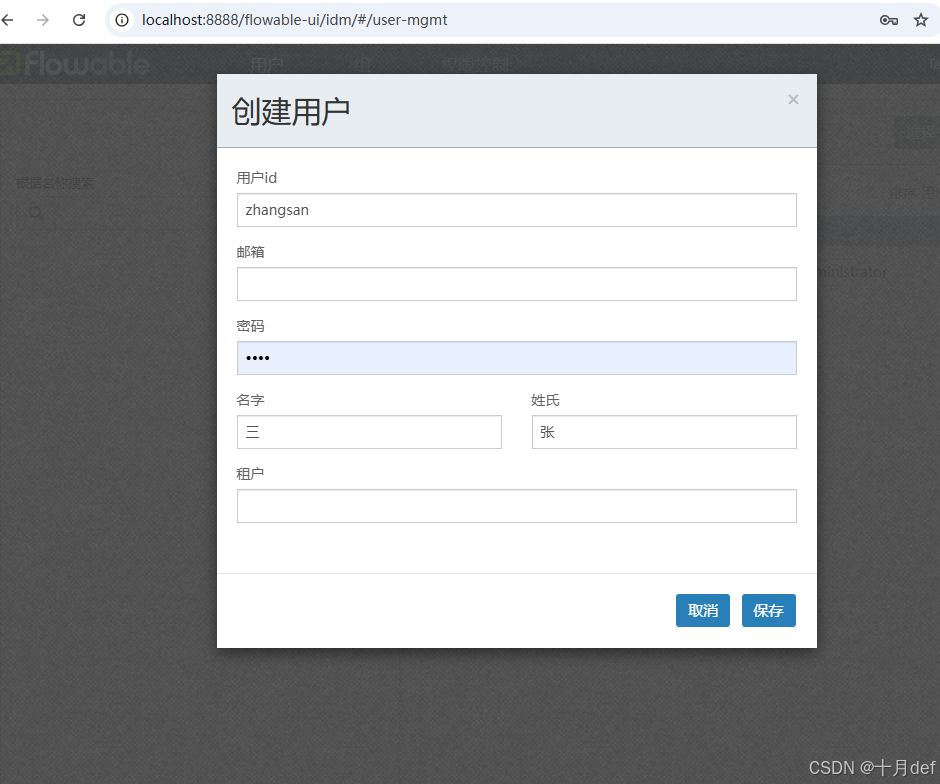940x784 pixels.
Task: Save the new user with 保存
Action: 769,610
